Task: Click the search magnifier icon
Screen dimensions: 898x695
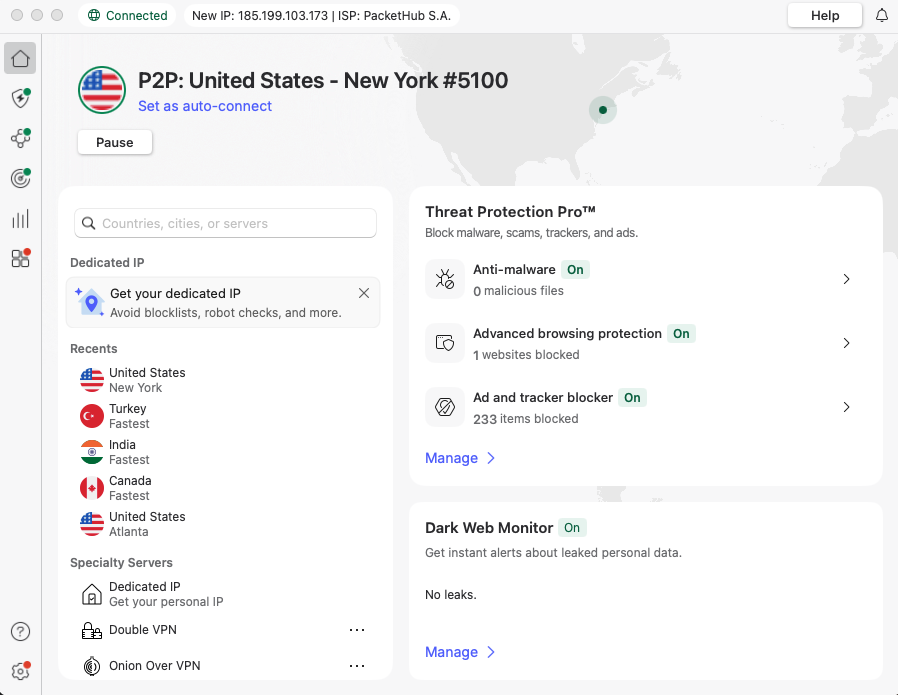Action: (89, 223)
